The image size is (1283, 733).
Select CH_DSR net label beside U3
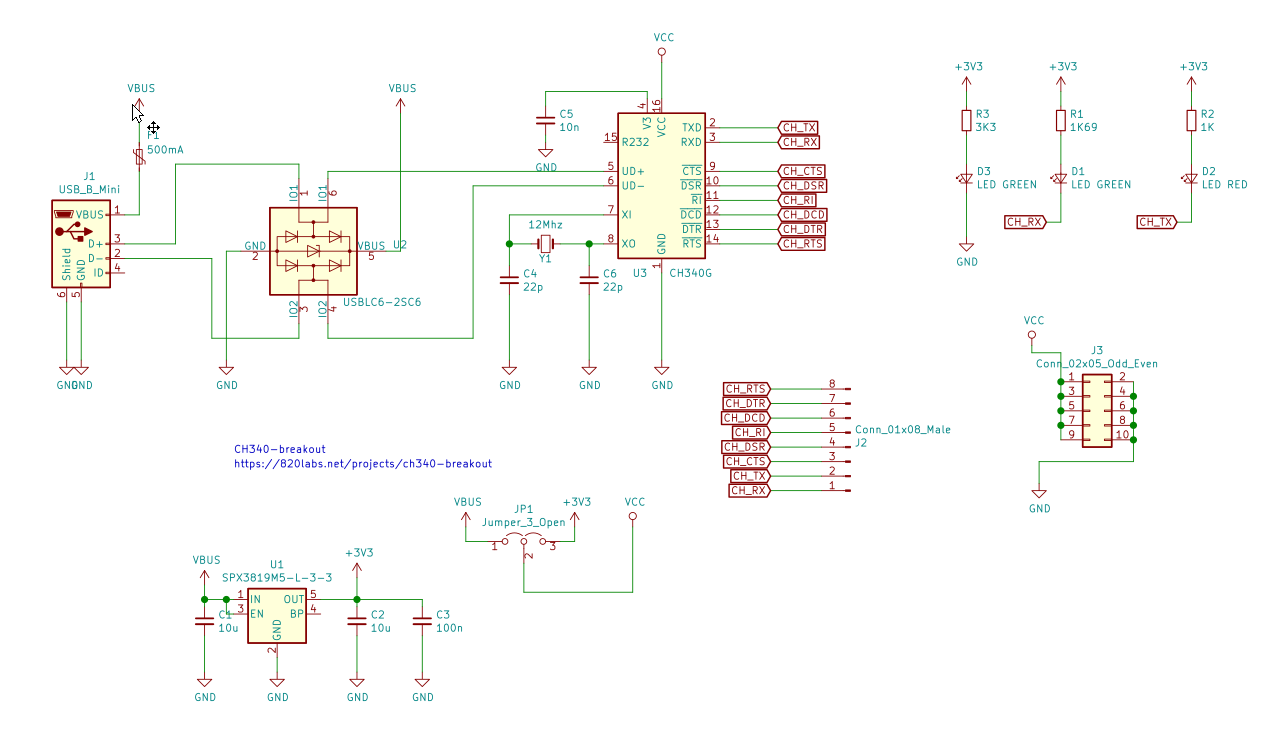click(801, 185)
